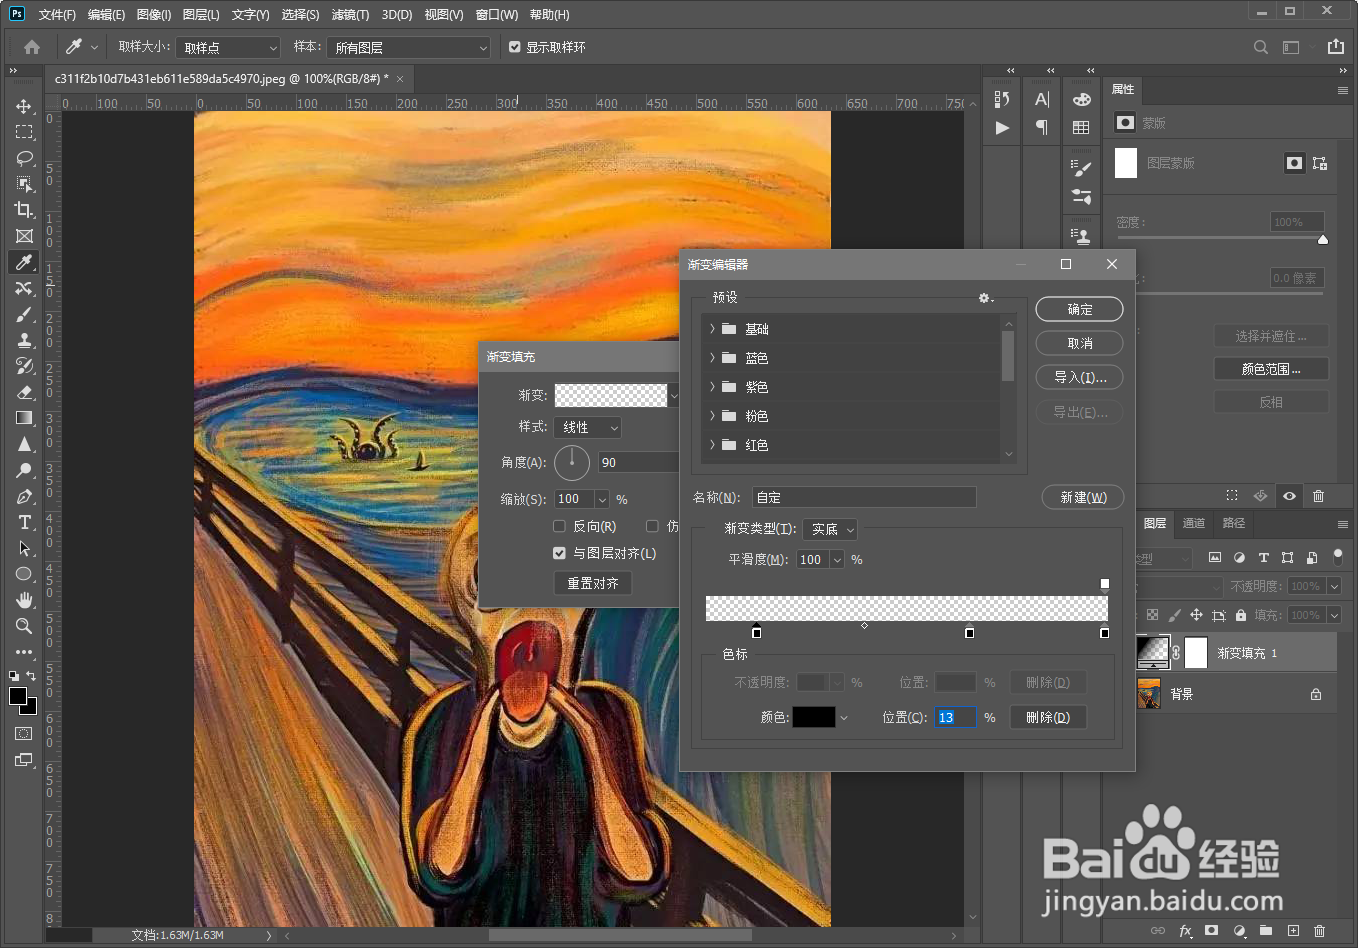Select the Move tool

(x=24, y=106)
